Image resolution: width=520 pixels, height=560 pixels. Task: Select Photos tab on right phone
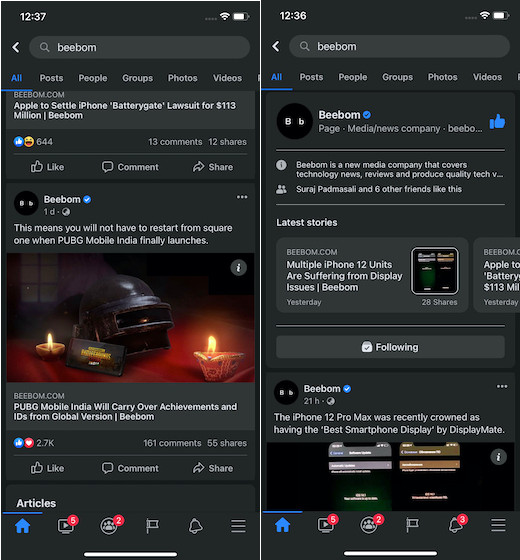click(442, 77)
